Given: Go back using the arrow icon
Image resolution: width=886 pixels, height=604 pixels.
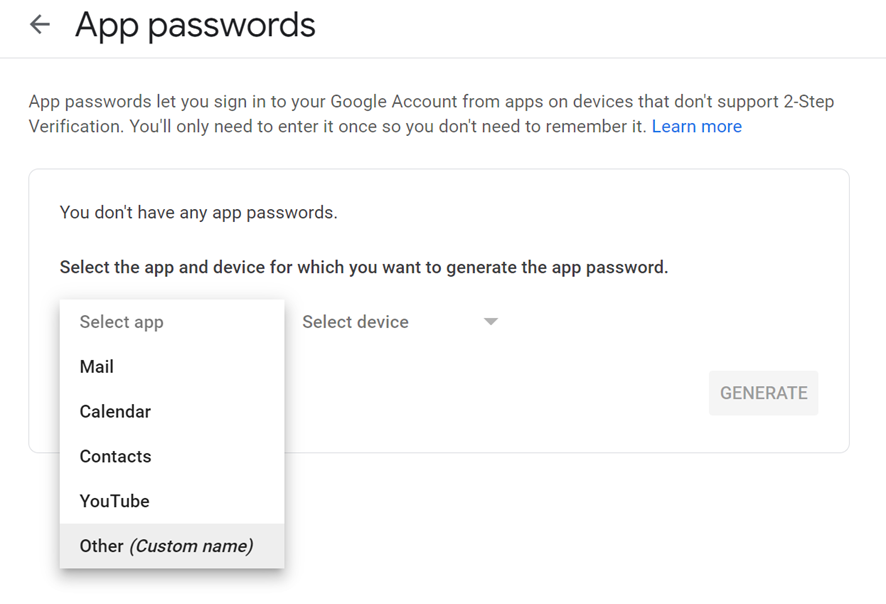Looking at the screenshot, I should pyautogui.click(x=40, y=25).
